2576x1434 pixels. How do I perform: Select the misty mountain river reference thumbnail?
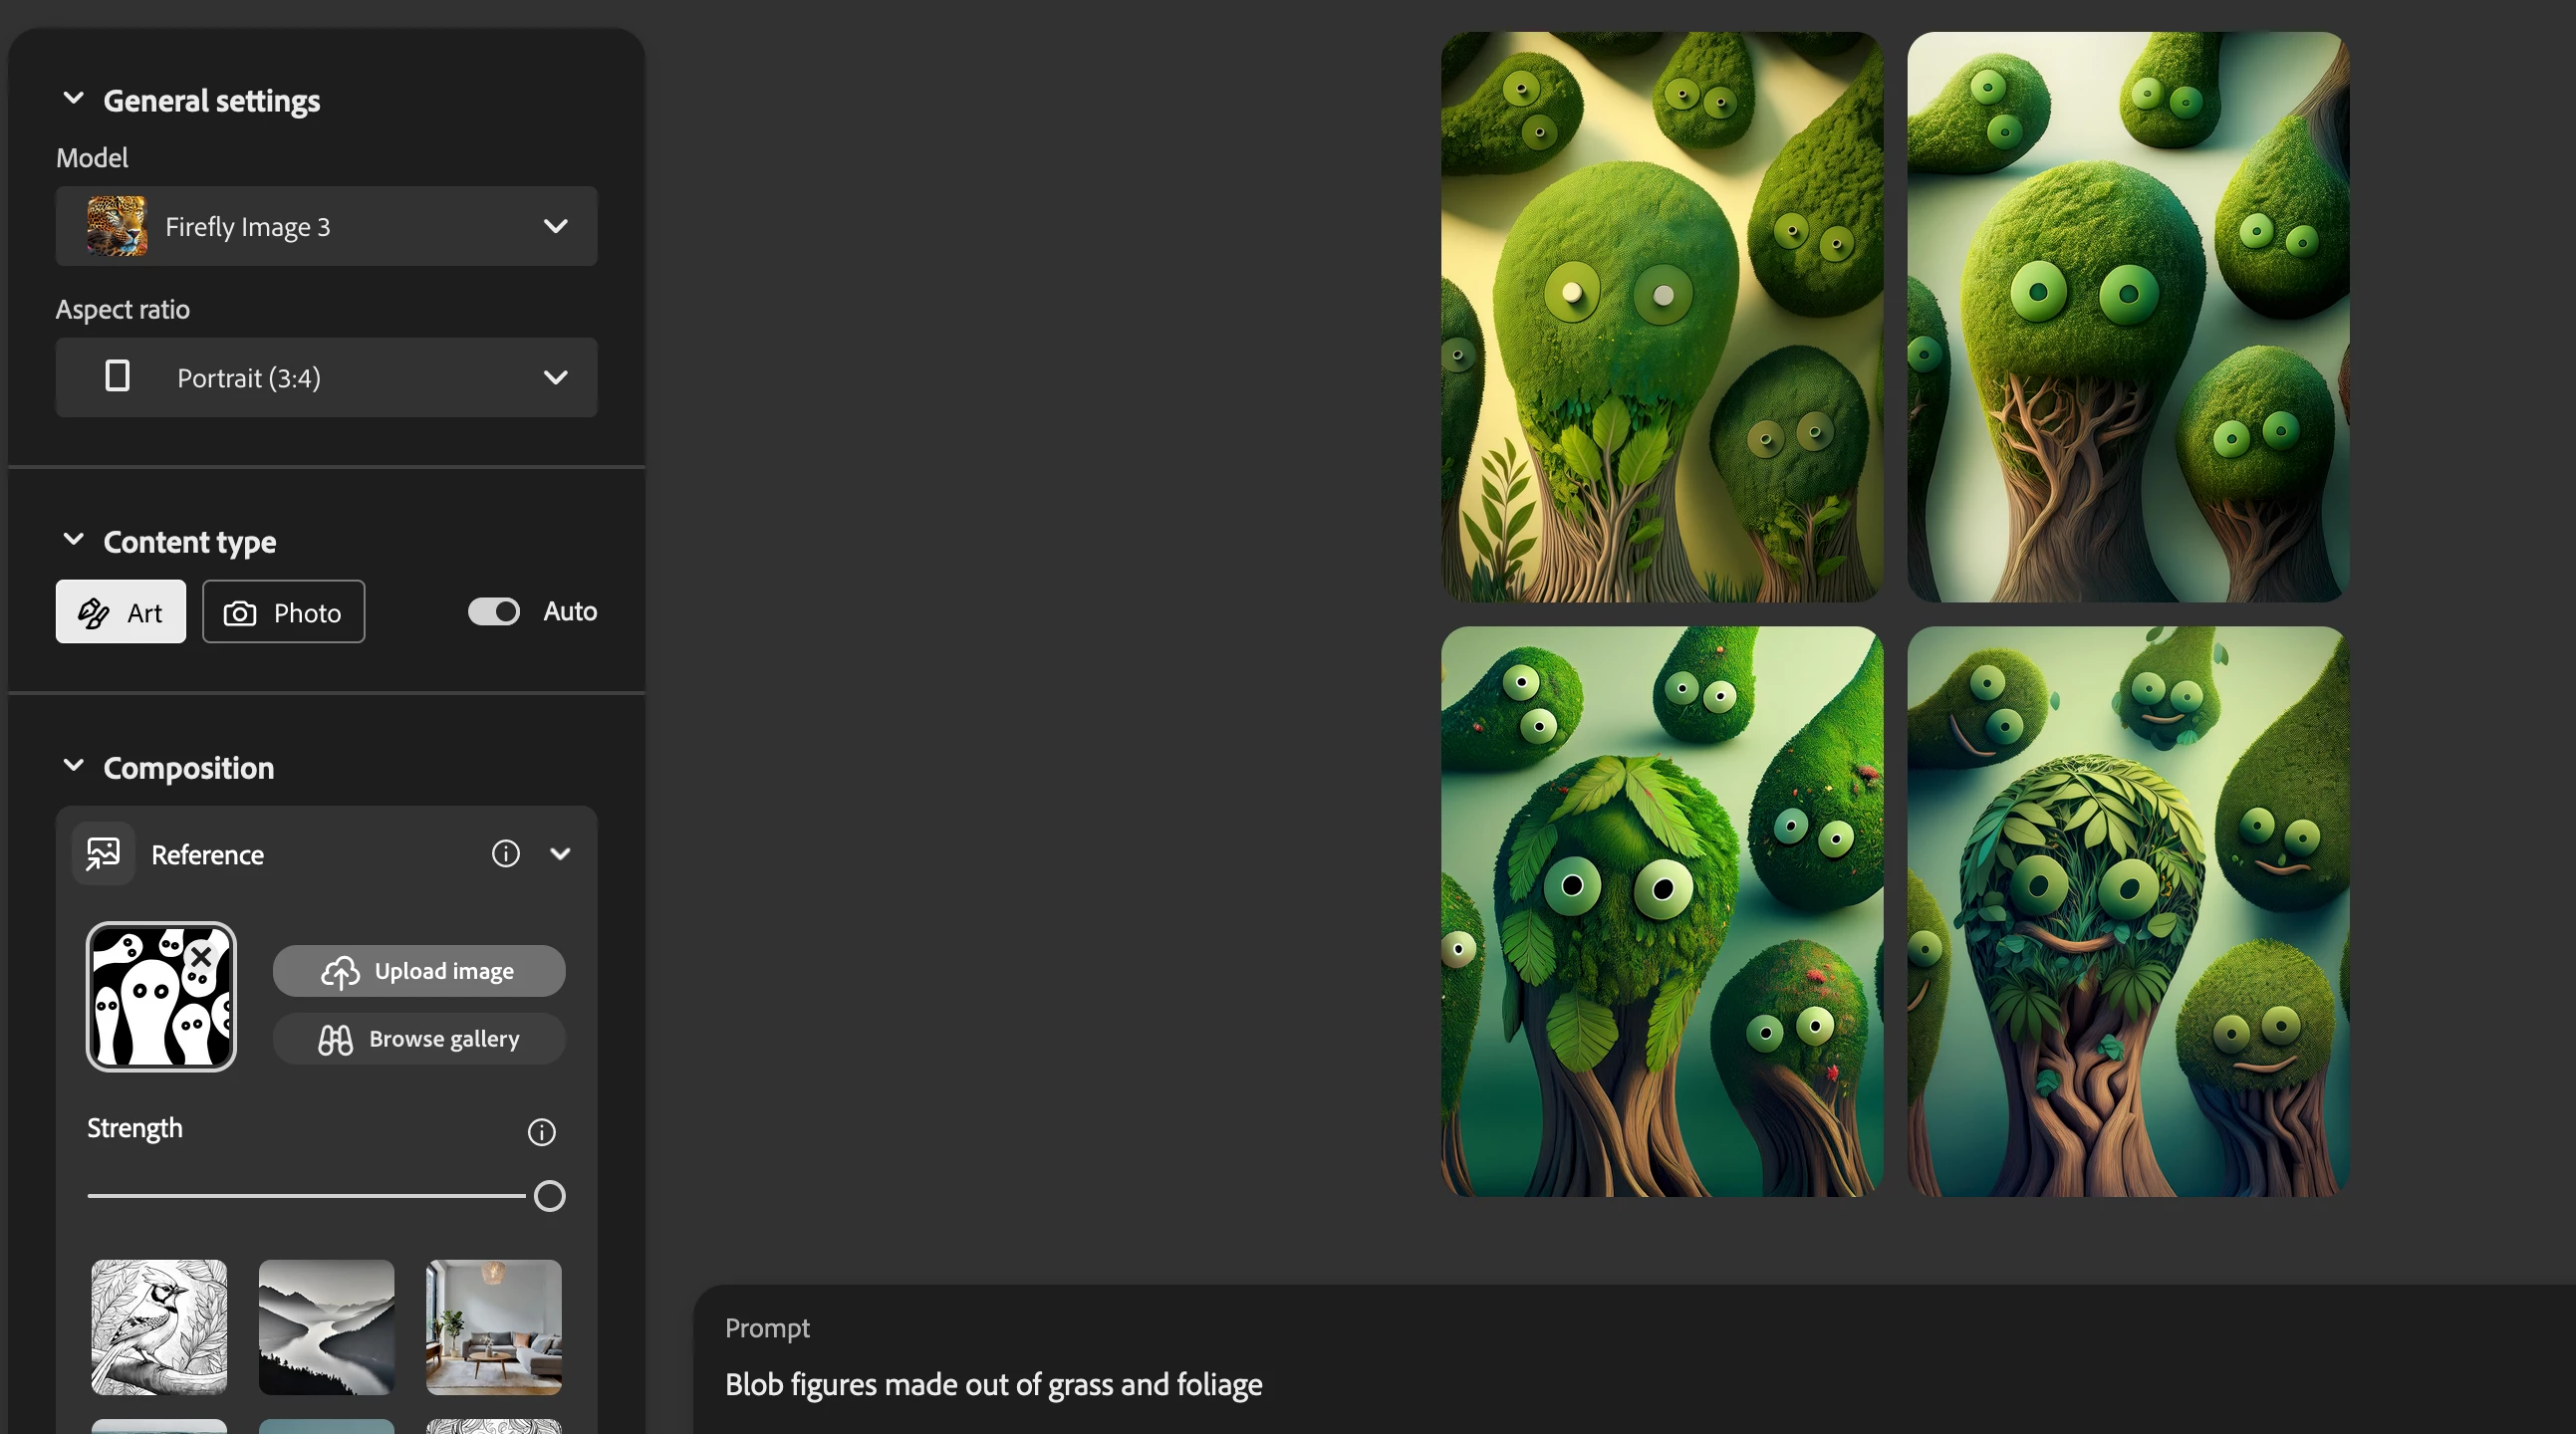(x=326, y=1327)
